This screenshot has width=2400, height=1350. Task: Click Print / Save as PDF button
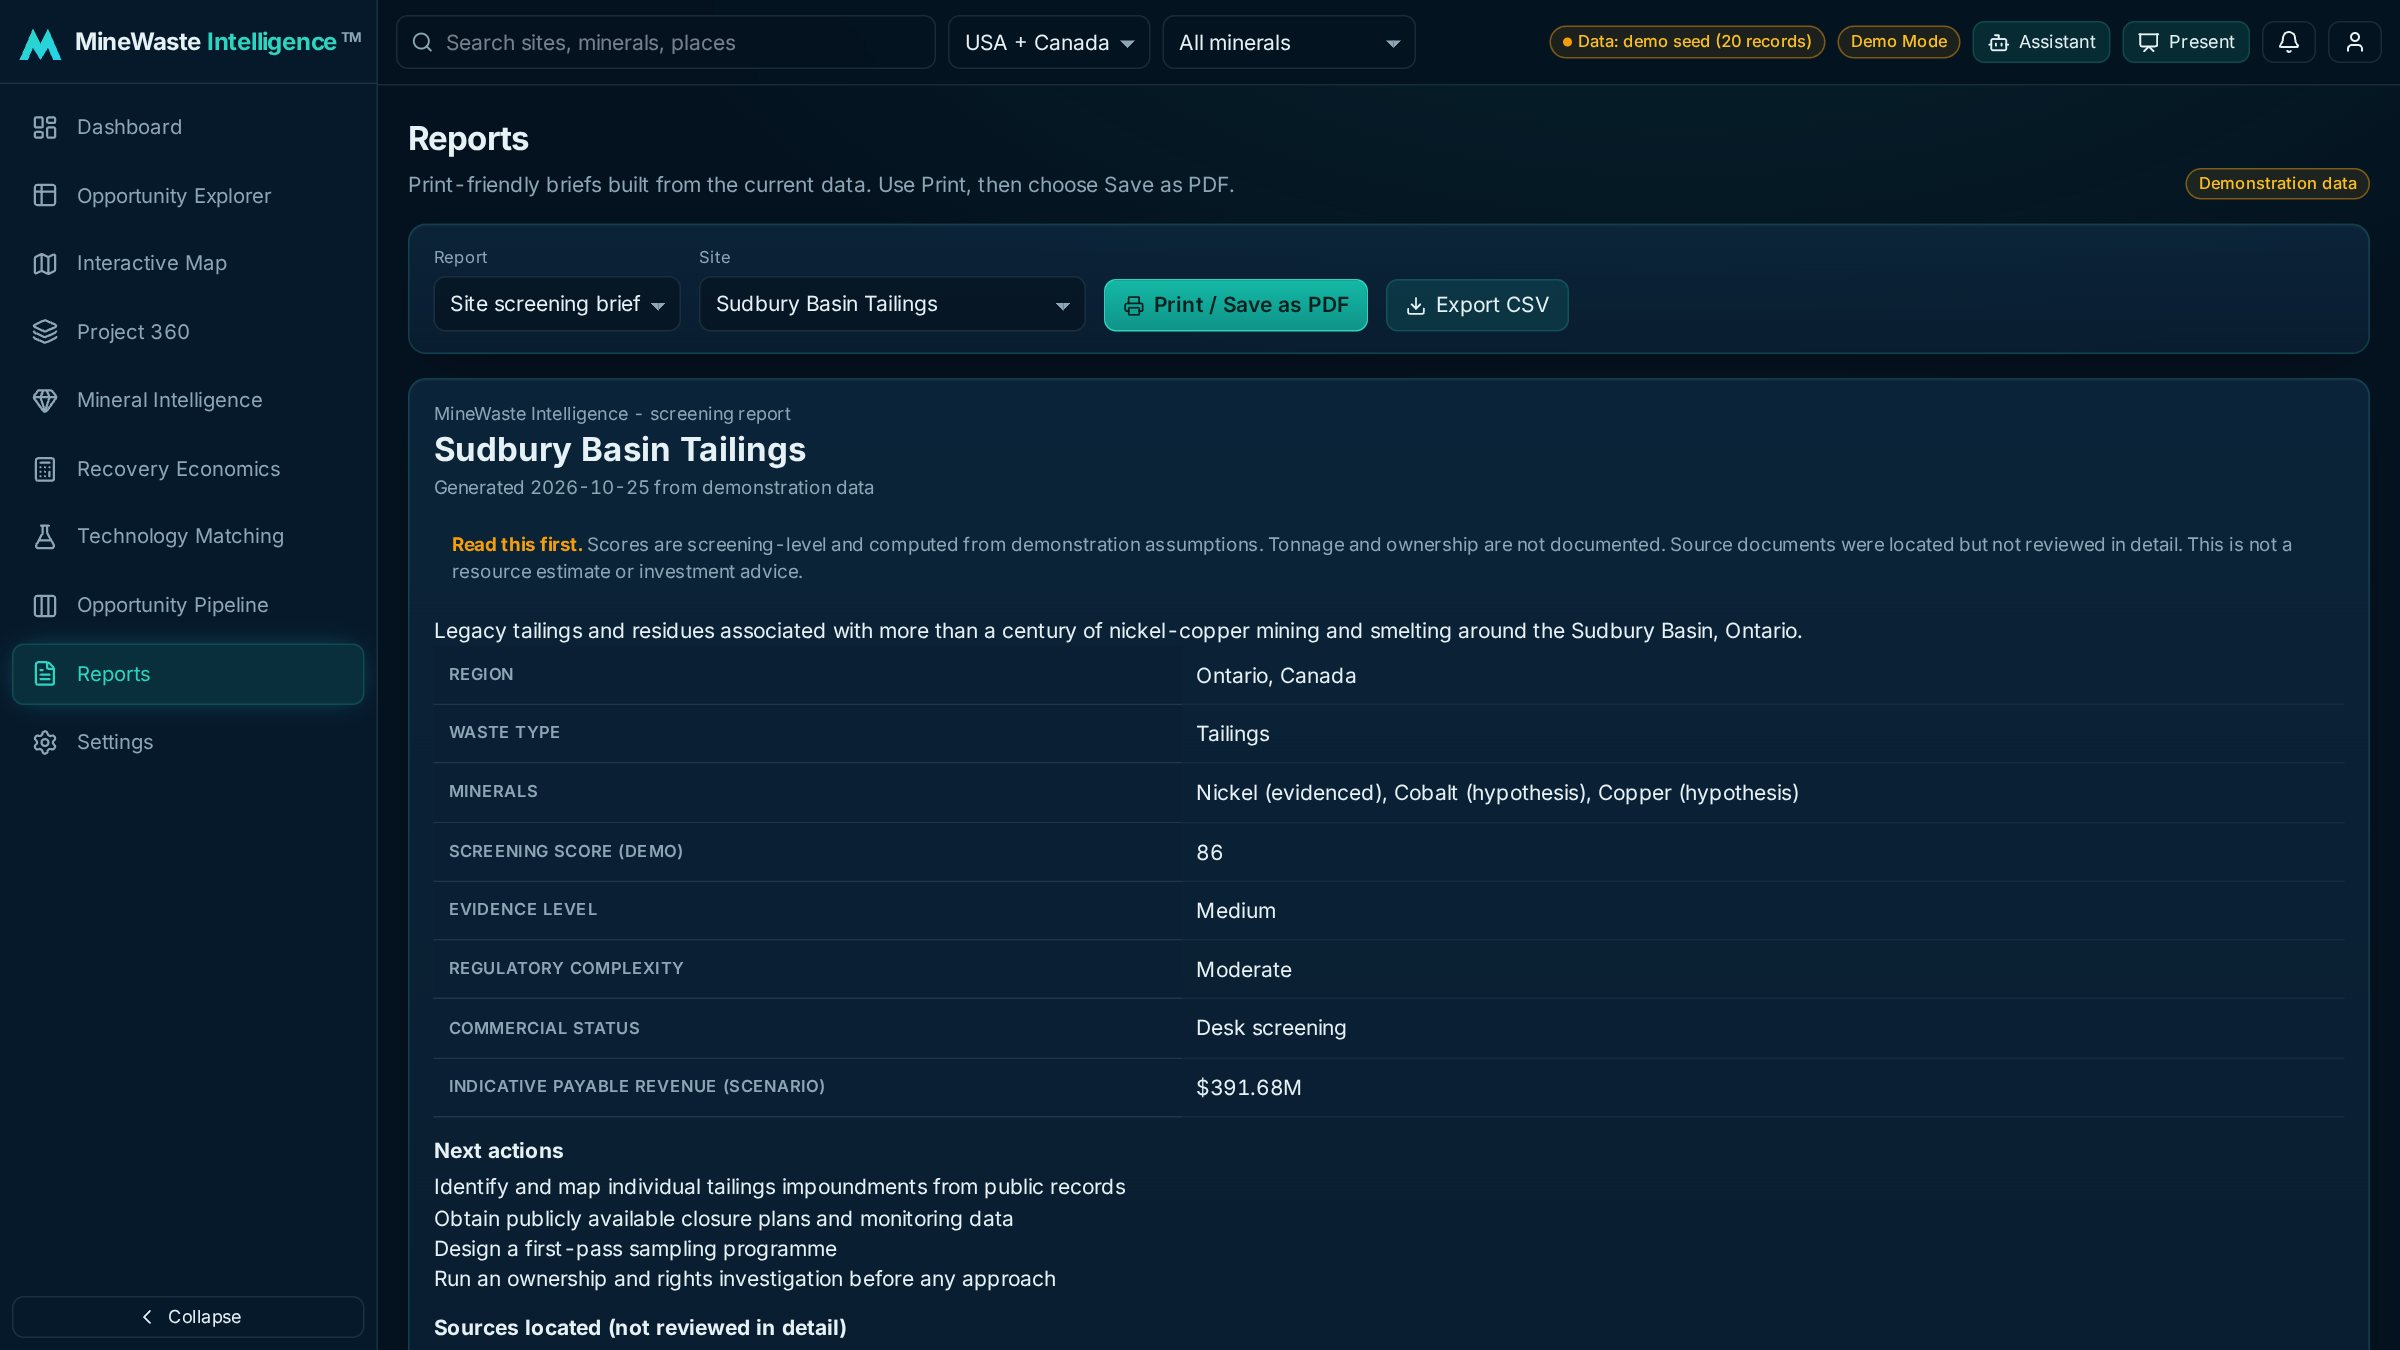(x=1236, y=305)
